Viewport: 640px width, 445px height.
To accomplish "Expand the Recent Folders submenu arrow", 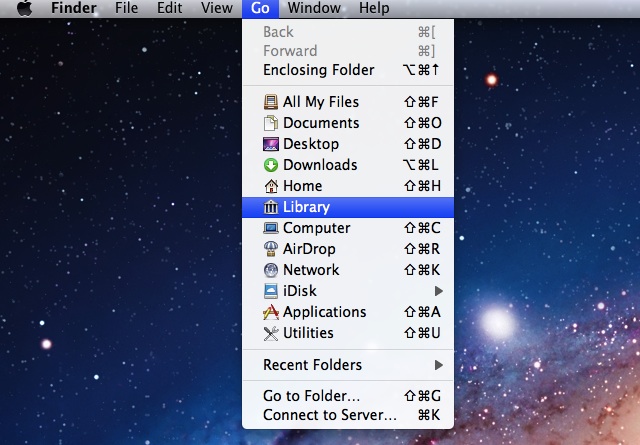I will [x=439, y=365].
